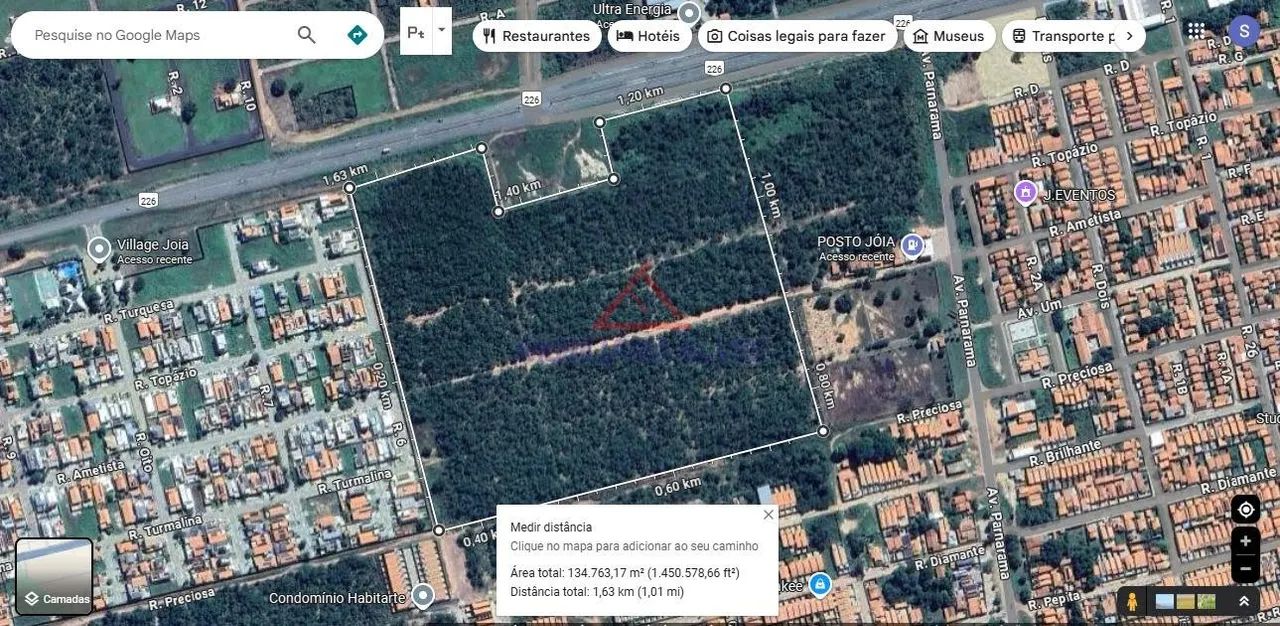Click the 'Village Joia' place label
Viewport: 1280px width, 626px height.
(152, 244)
